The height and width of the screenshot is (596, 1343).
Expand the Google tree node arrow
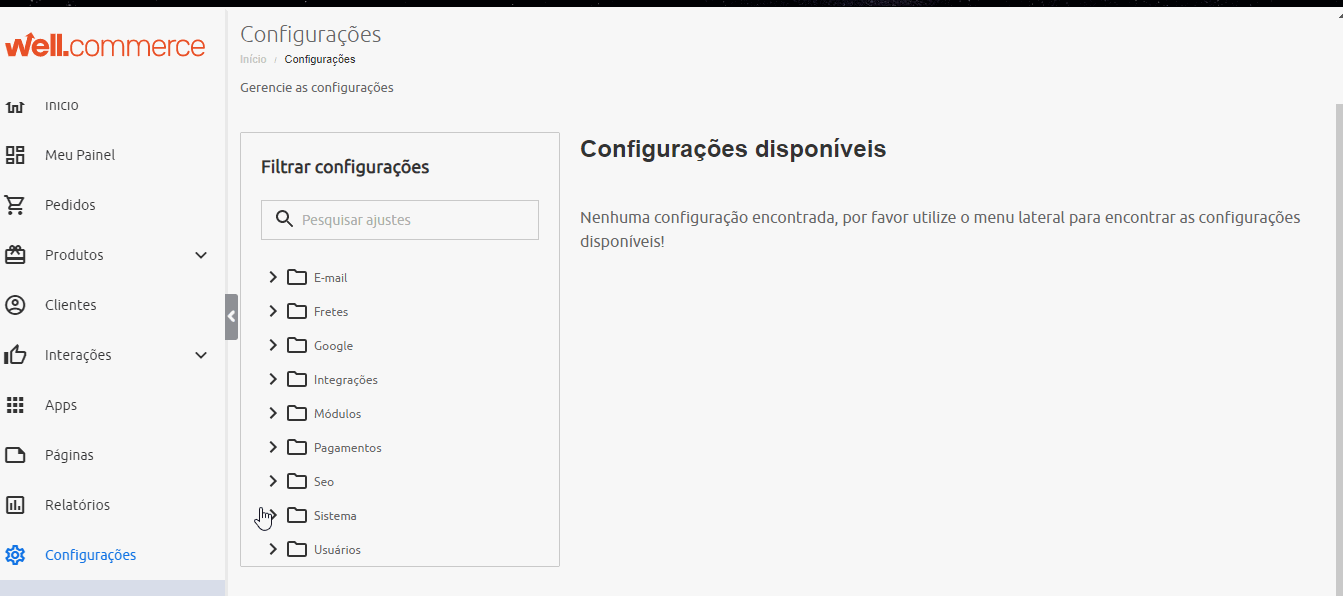273,345
